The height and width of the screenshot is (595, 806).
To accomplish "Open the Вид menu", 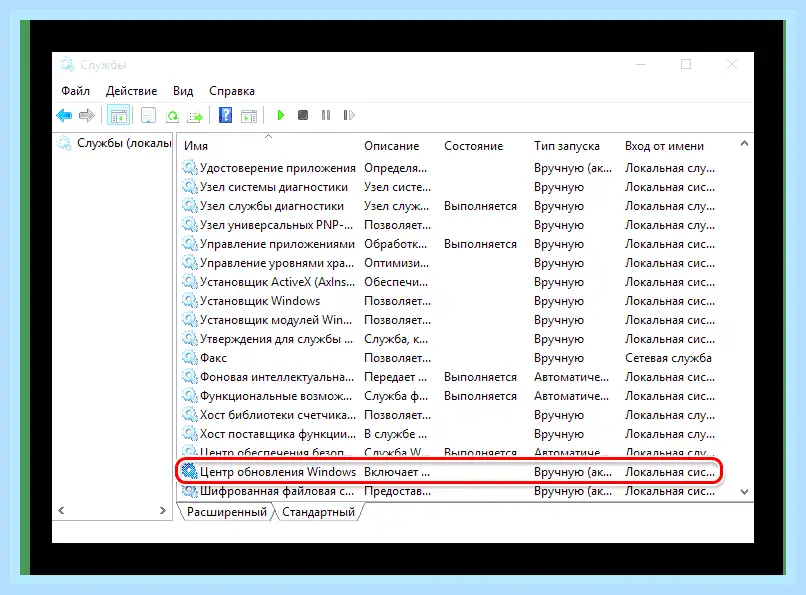I will [183, 91].
